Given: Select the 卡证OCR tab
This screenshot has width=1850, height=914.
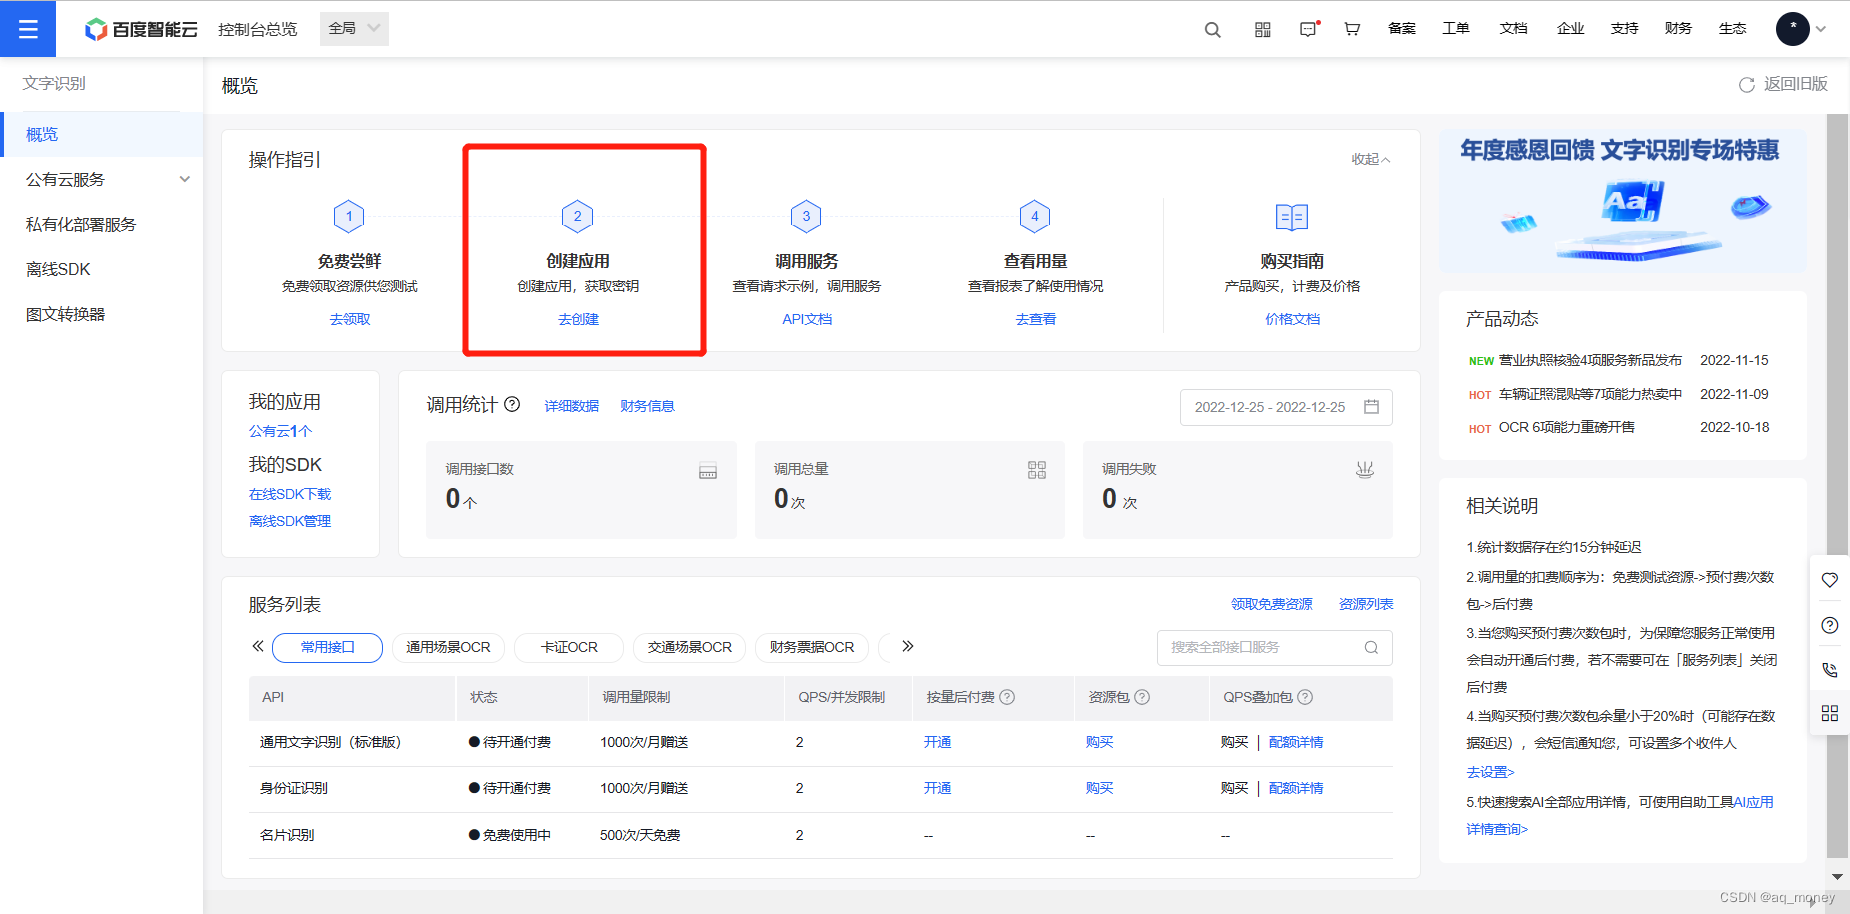Looking at the screenshot, I should point(569,648).
